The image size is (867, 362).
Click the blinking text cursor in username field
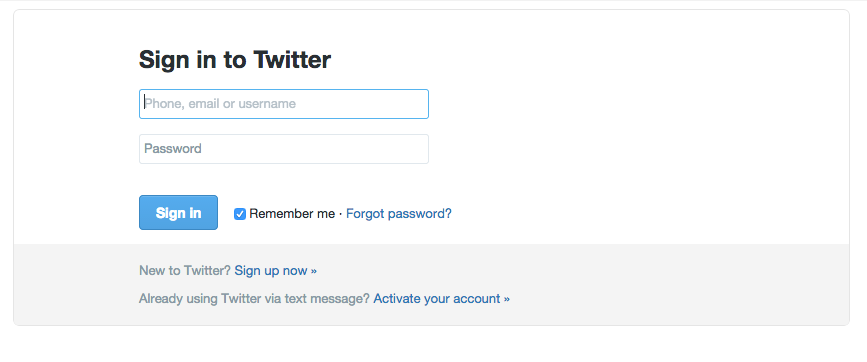coord(145,103)
